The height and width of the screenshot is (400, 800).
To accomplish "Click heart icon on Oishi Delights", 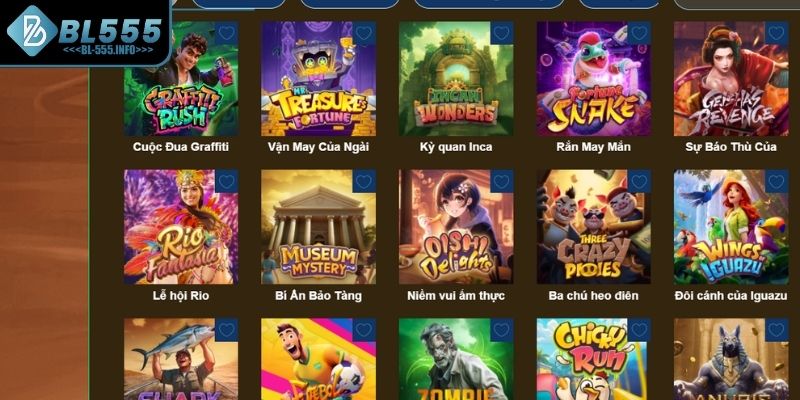I will tap(502, 181).
